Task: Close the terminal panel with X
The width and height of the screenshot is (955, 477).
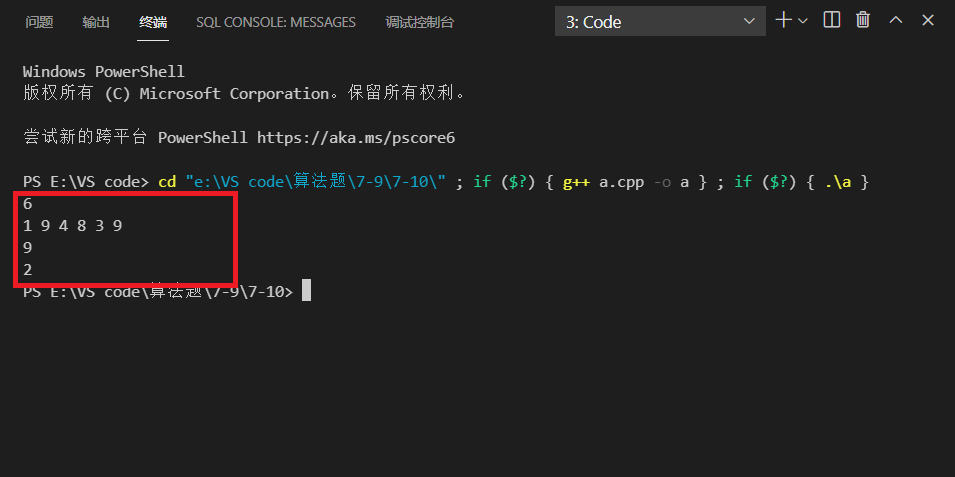Action: point(928,20)
